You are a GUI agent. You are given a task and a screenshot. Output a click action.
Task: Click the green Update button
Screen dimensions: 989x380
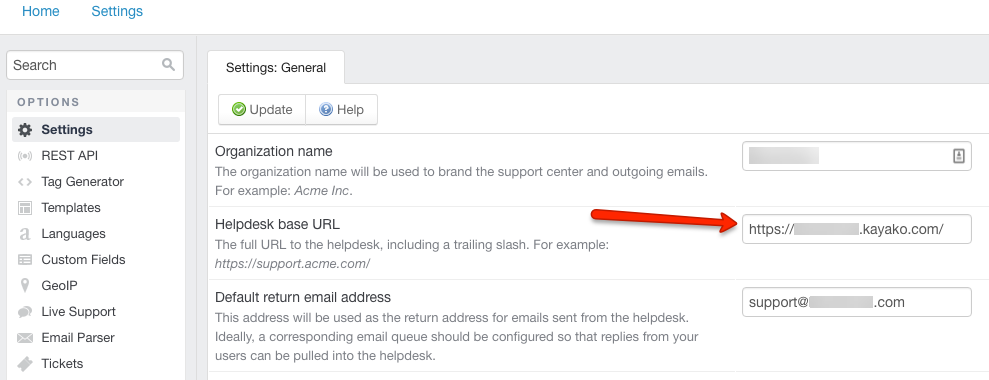(x=262, y=110)
